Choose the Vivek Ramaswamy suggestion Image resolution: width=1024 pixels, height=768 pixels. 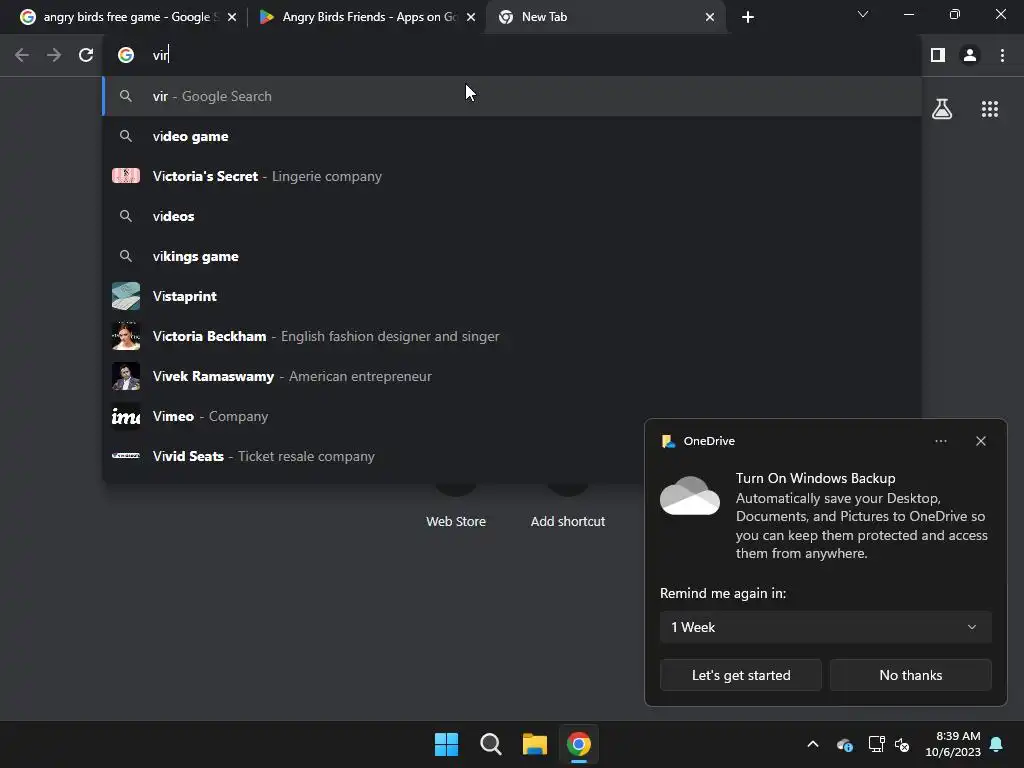[x=512, y=376]
